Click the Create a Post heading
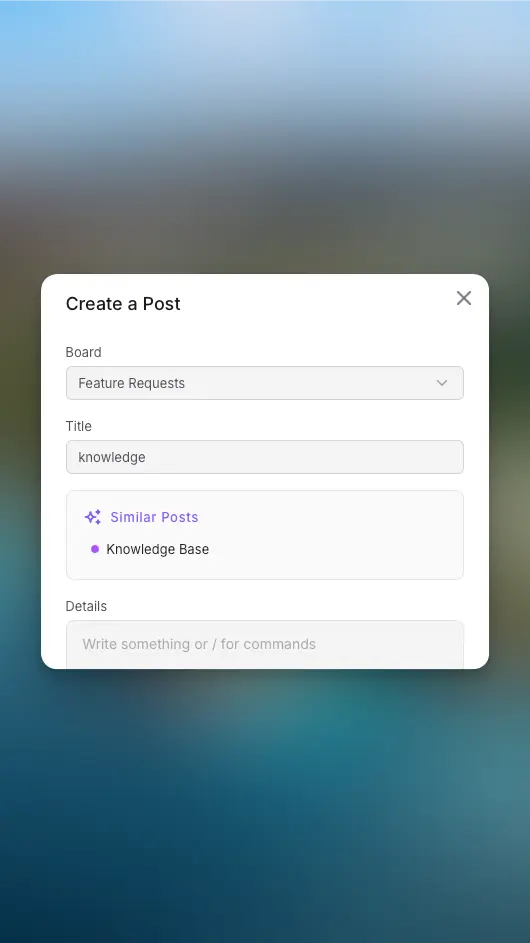 tap(123, 304)
